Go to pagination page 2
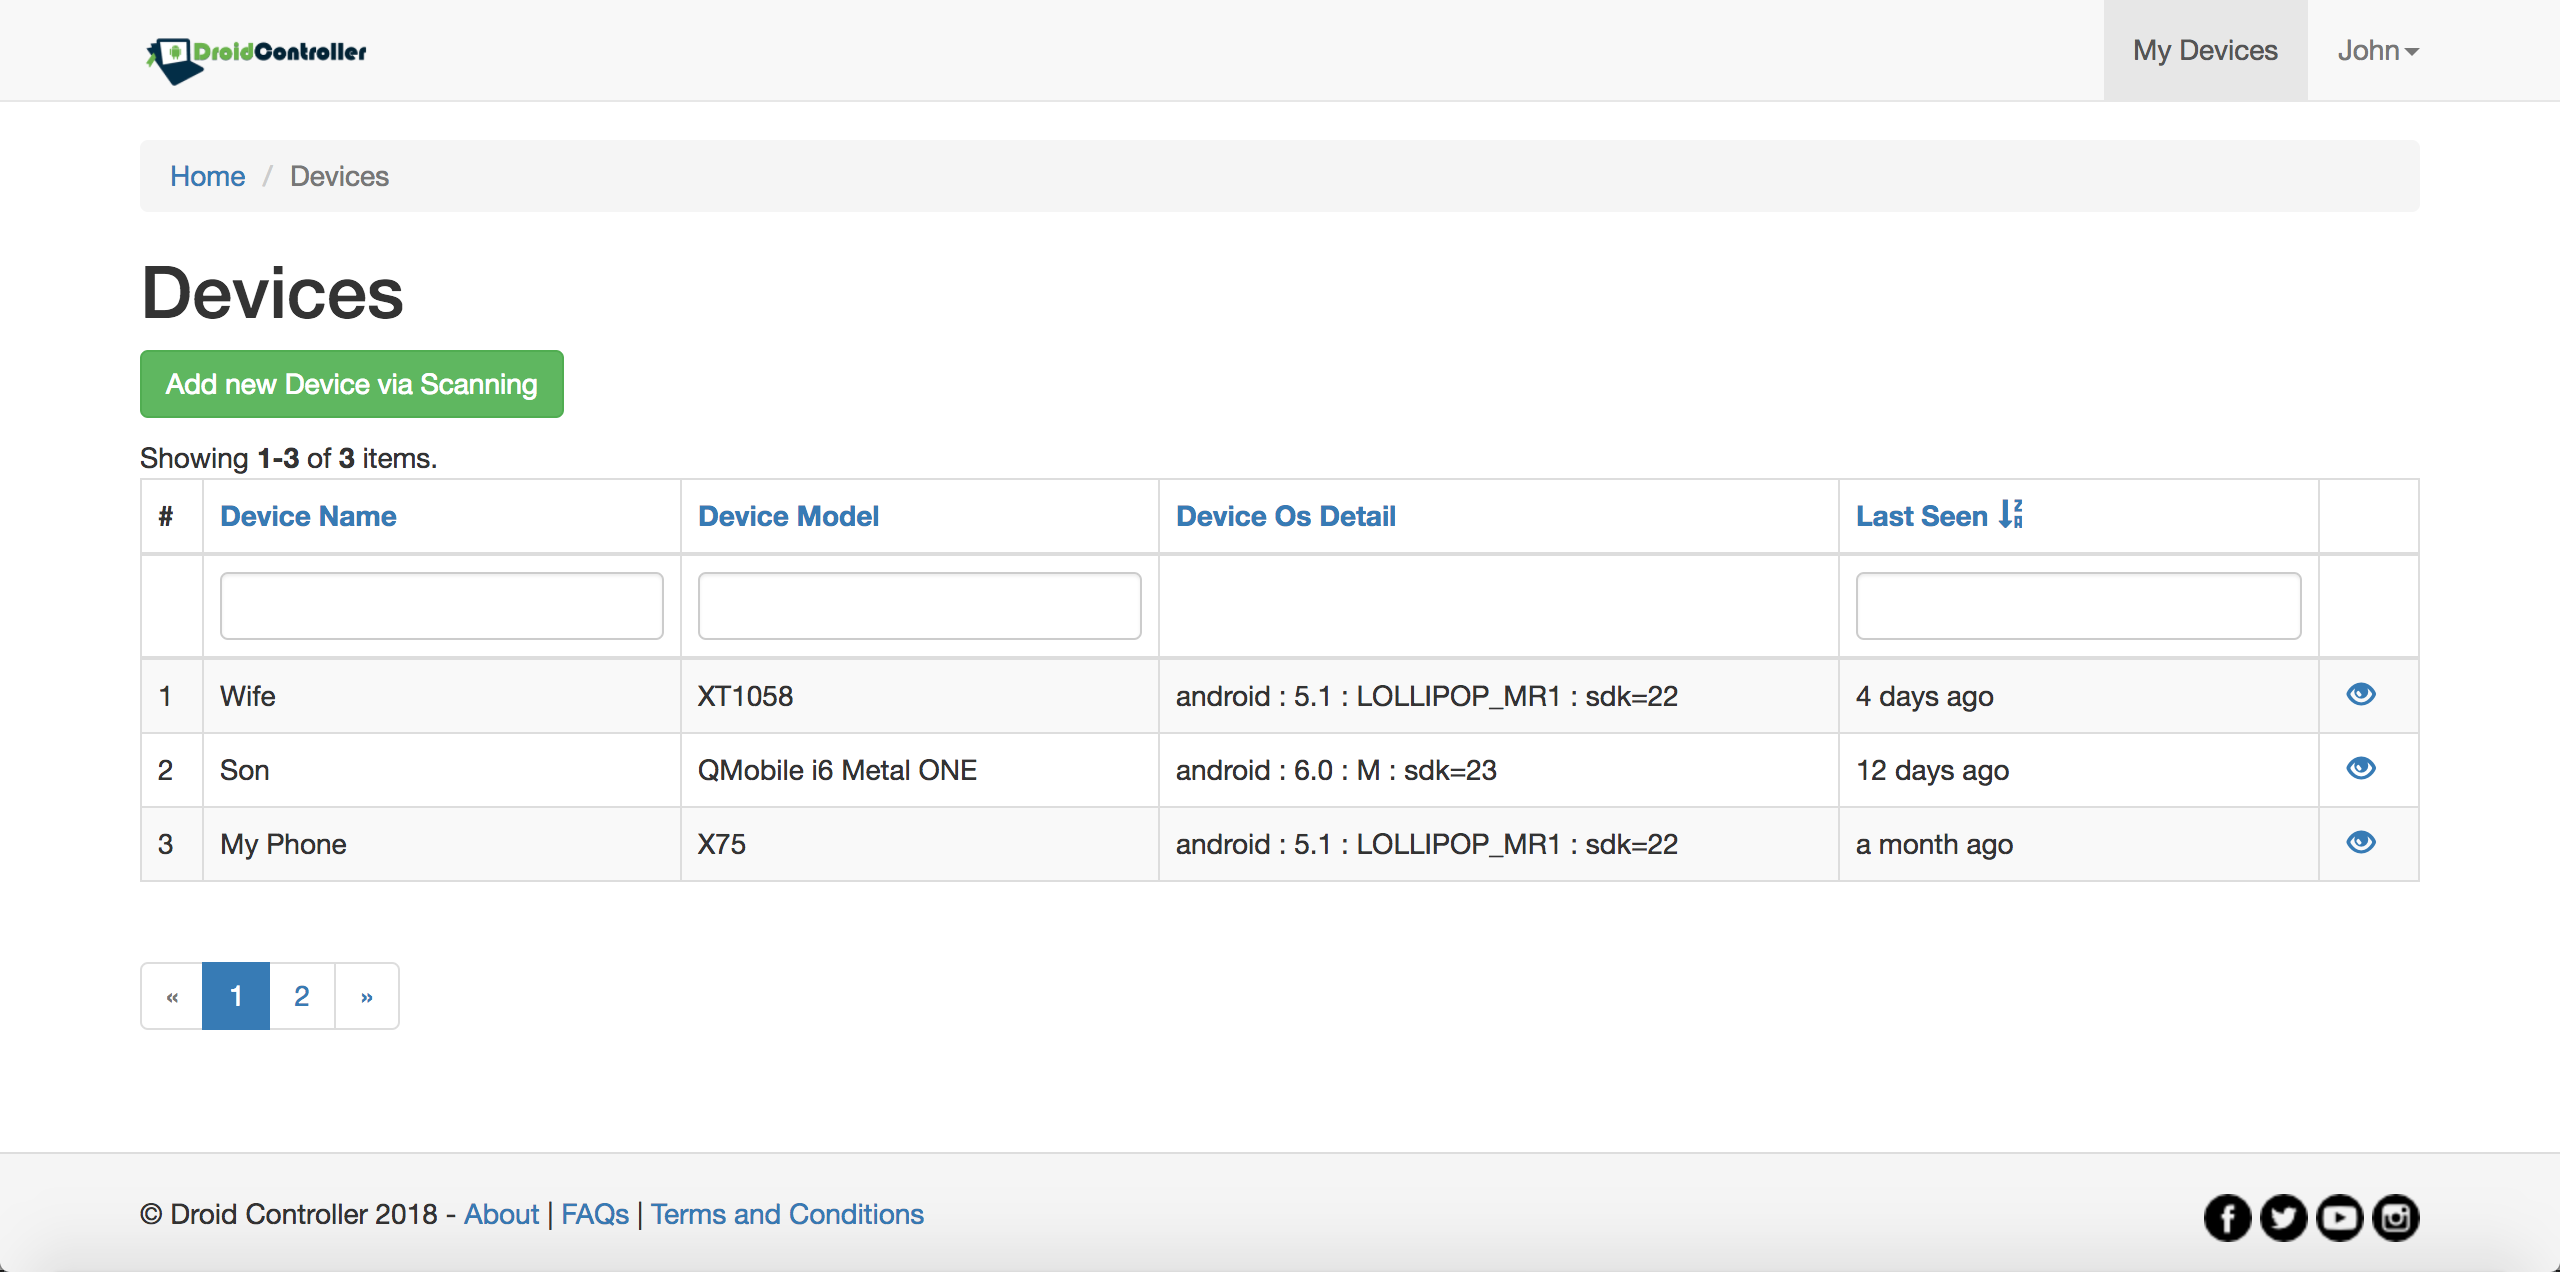Screen dimensions: 2560x1272 301,996
